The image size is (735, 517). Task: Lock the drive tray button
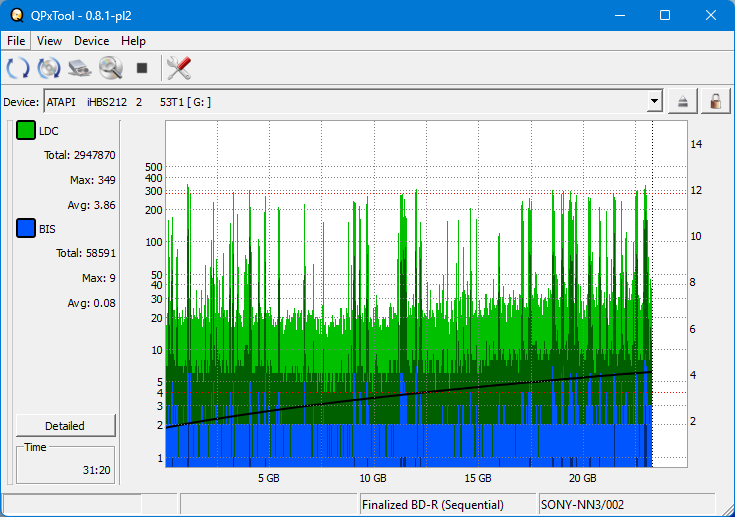pyautogui.click(x=715, y=101)
